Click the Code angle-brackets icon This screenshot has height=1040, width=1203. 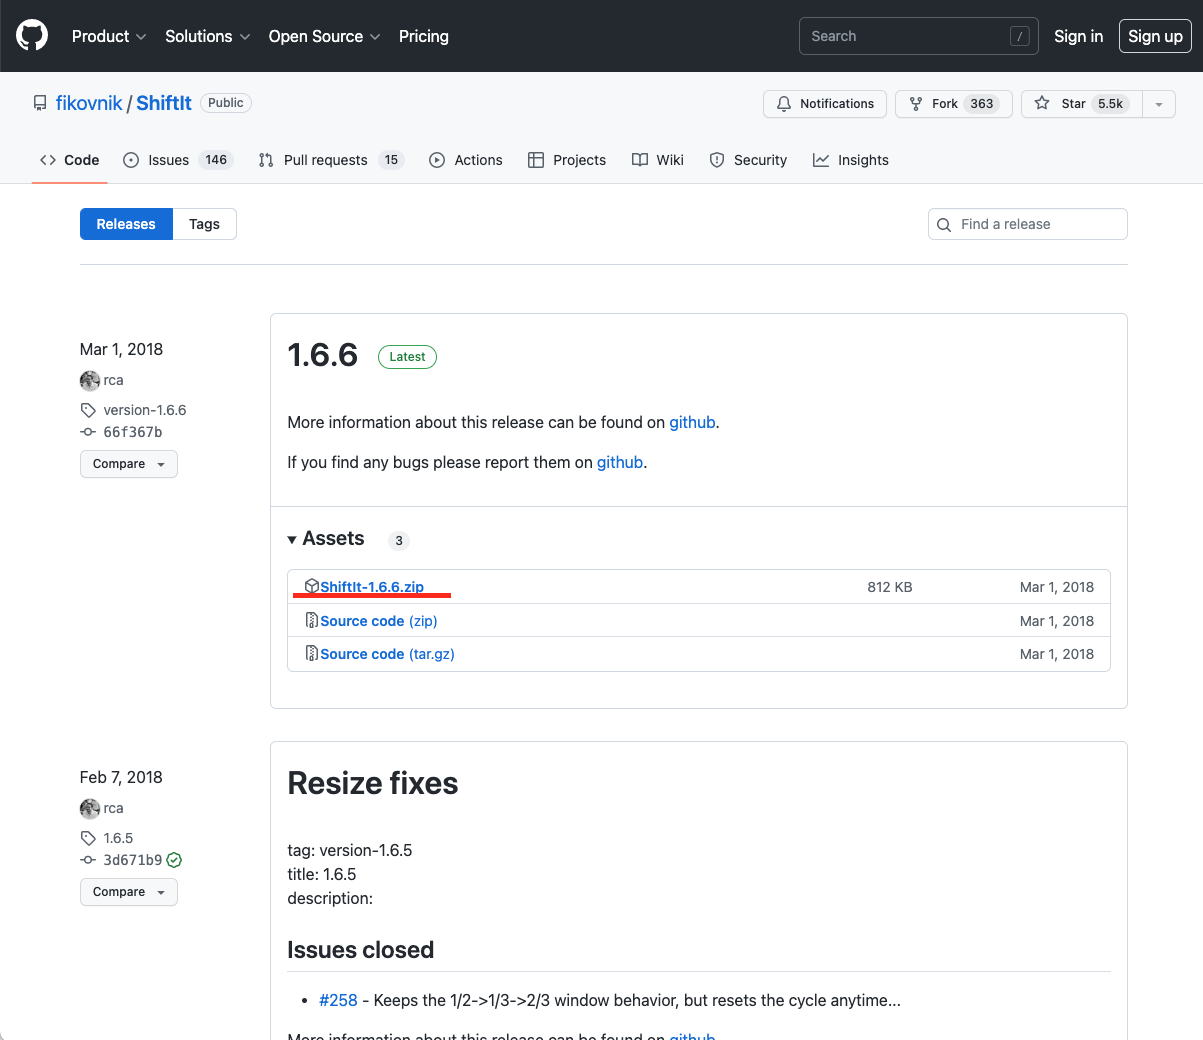pos(48,160)
